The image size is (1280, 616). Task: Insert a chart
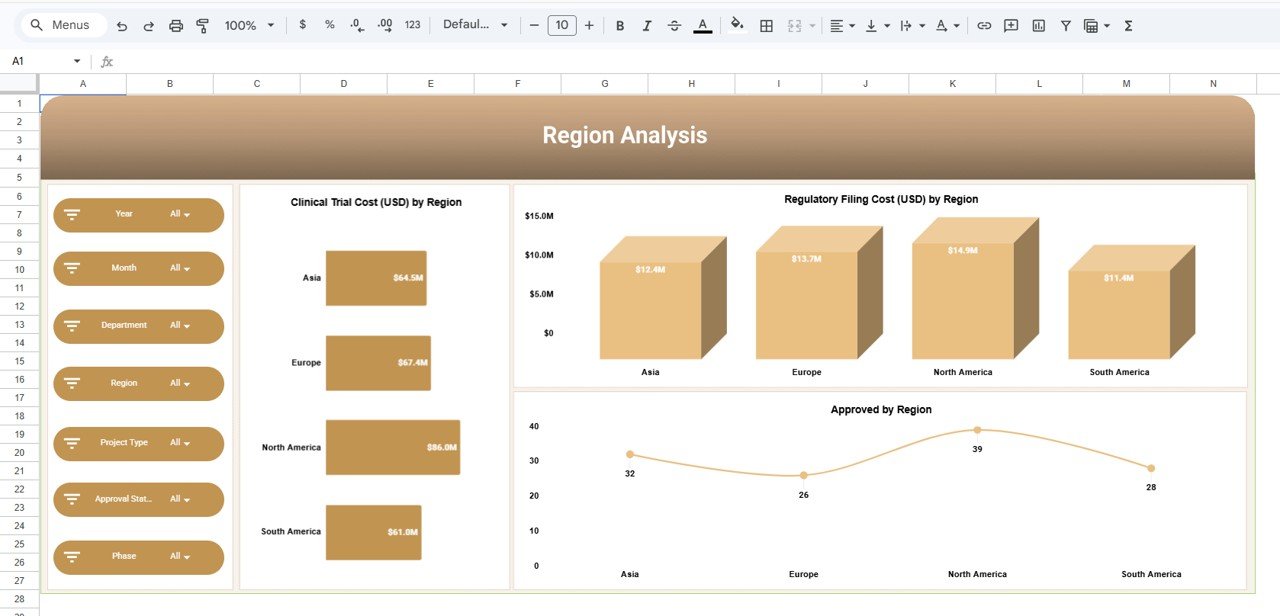(x=1038, y=25)
